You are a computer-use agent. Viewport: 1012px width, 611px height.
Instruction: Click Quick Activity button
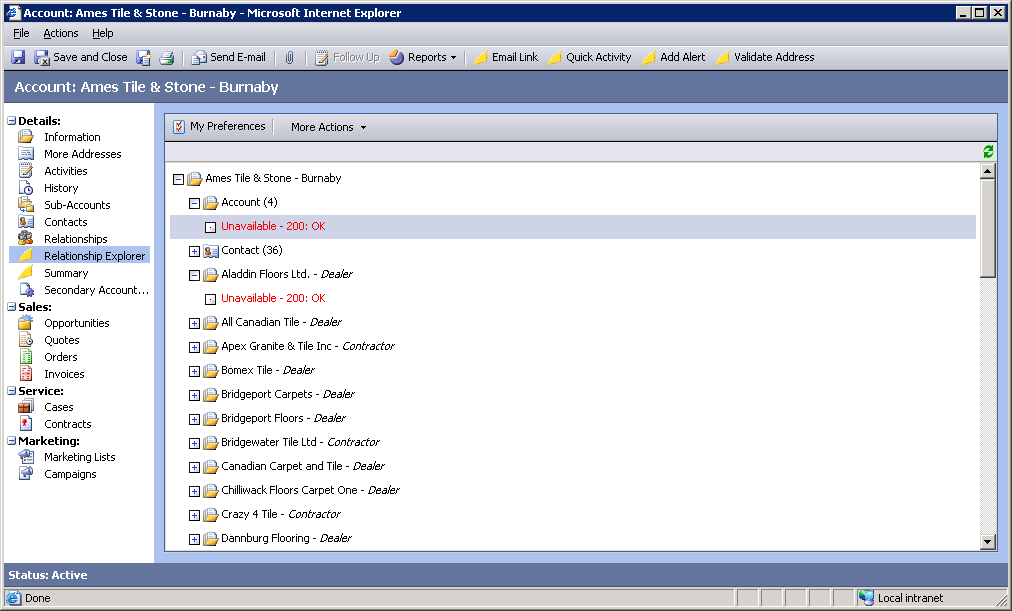[x=589, y=57]
